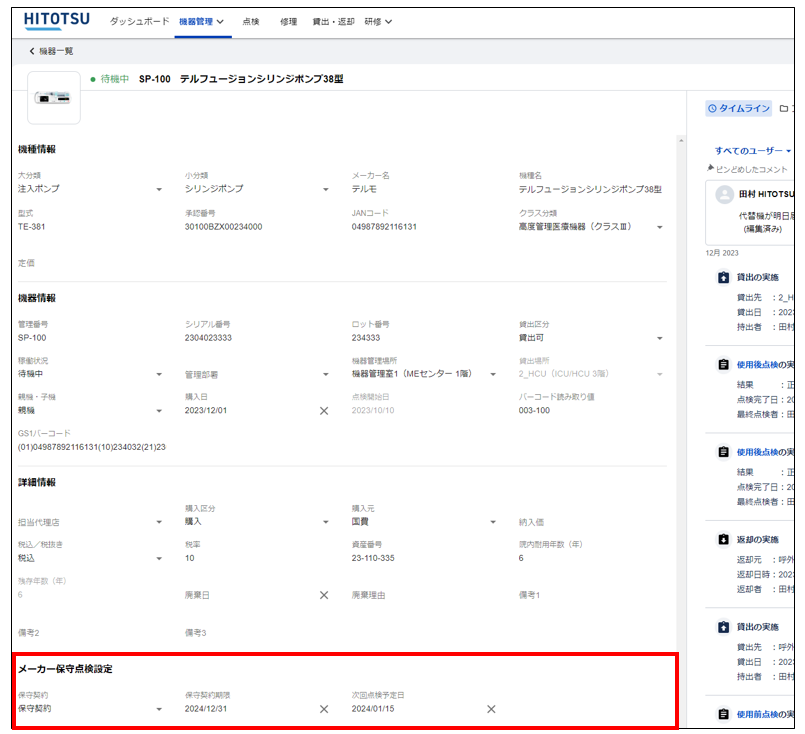This screenshot has height=734, width=805.
Task: Click the シリアル番号 field
Action: tap(257, 338)
